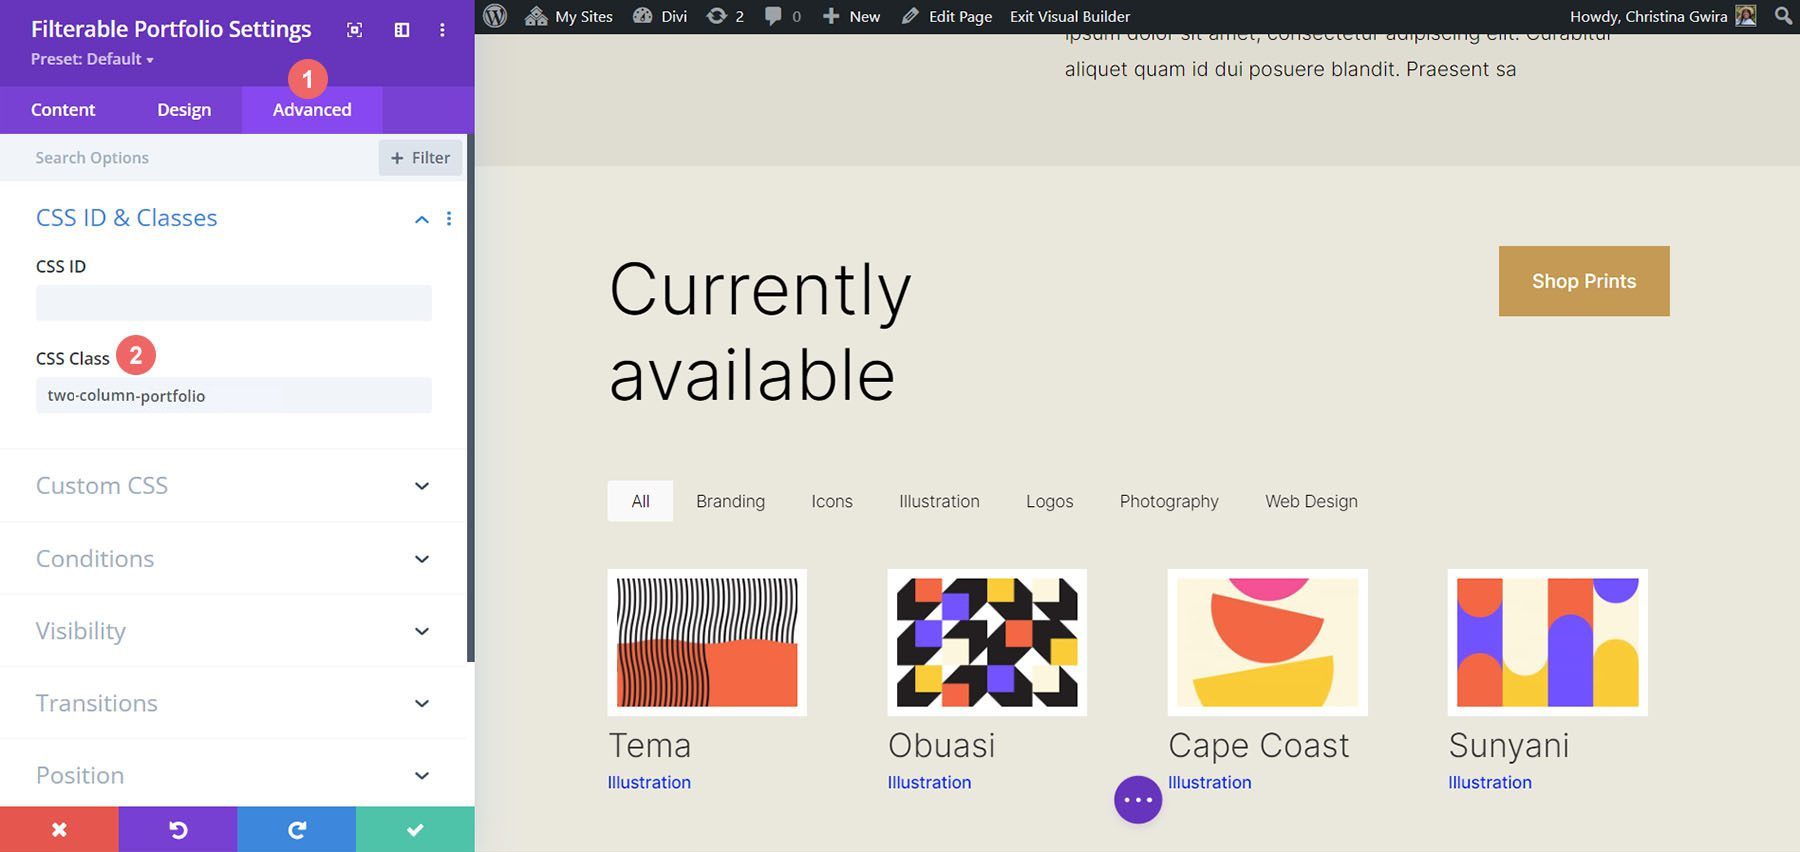Switch to the Content tab
Screen dimensions: 1800x852
(63, 110)
